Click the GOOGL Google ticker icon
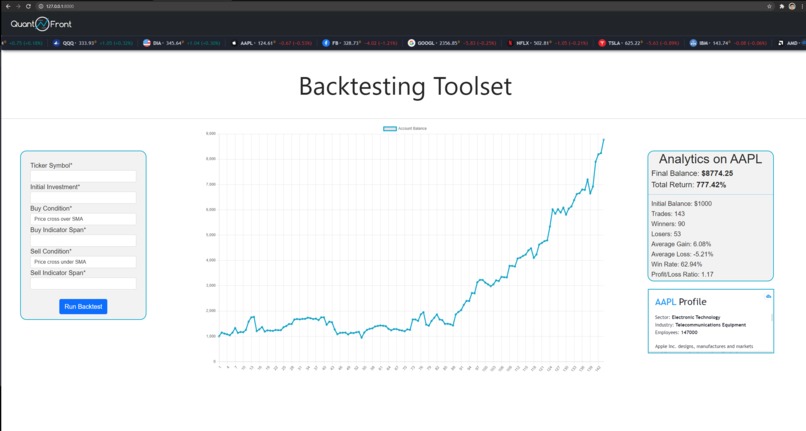 click(411, 43)
